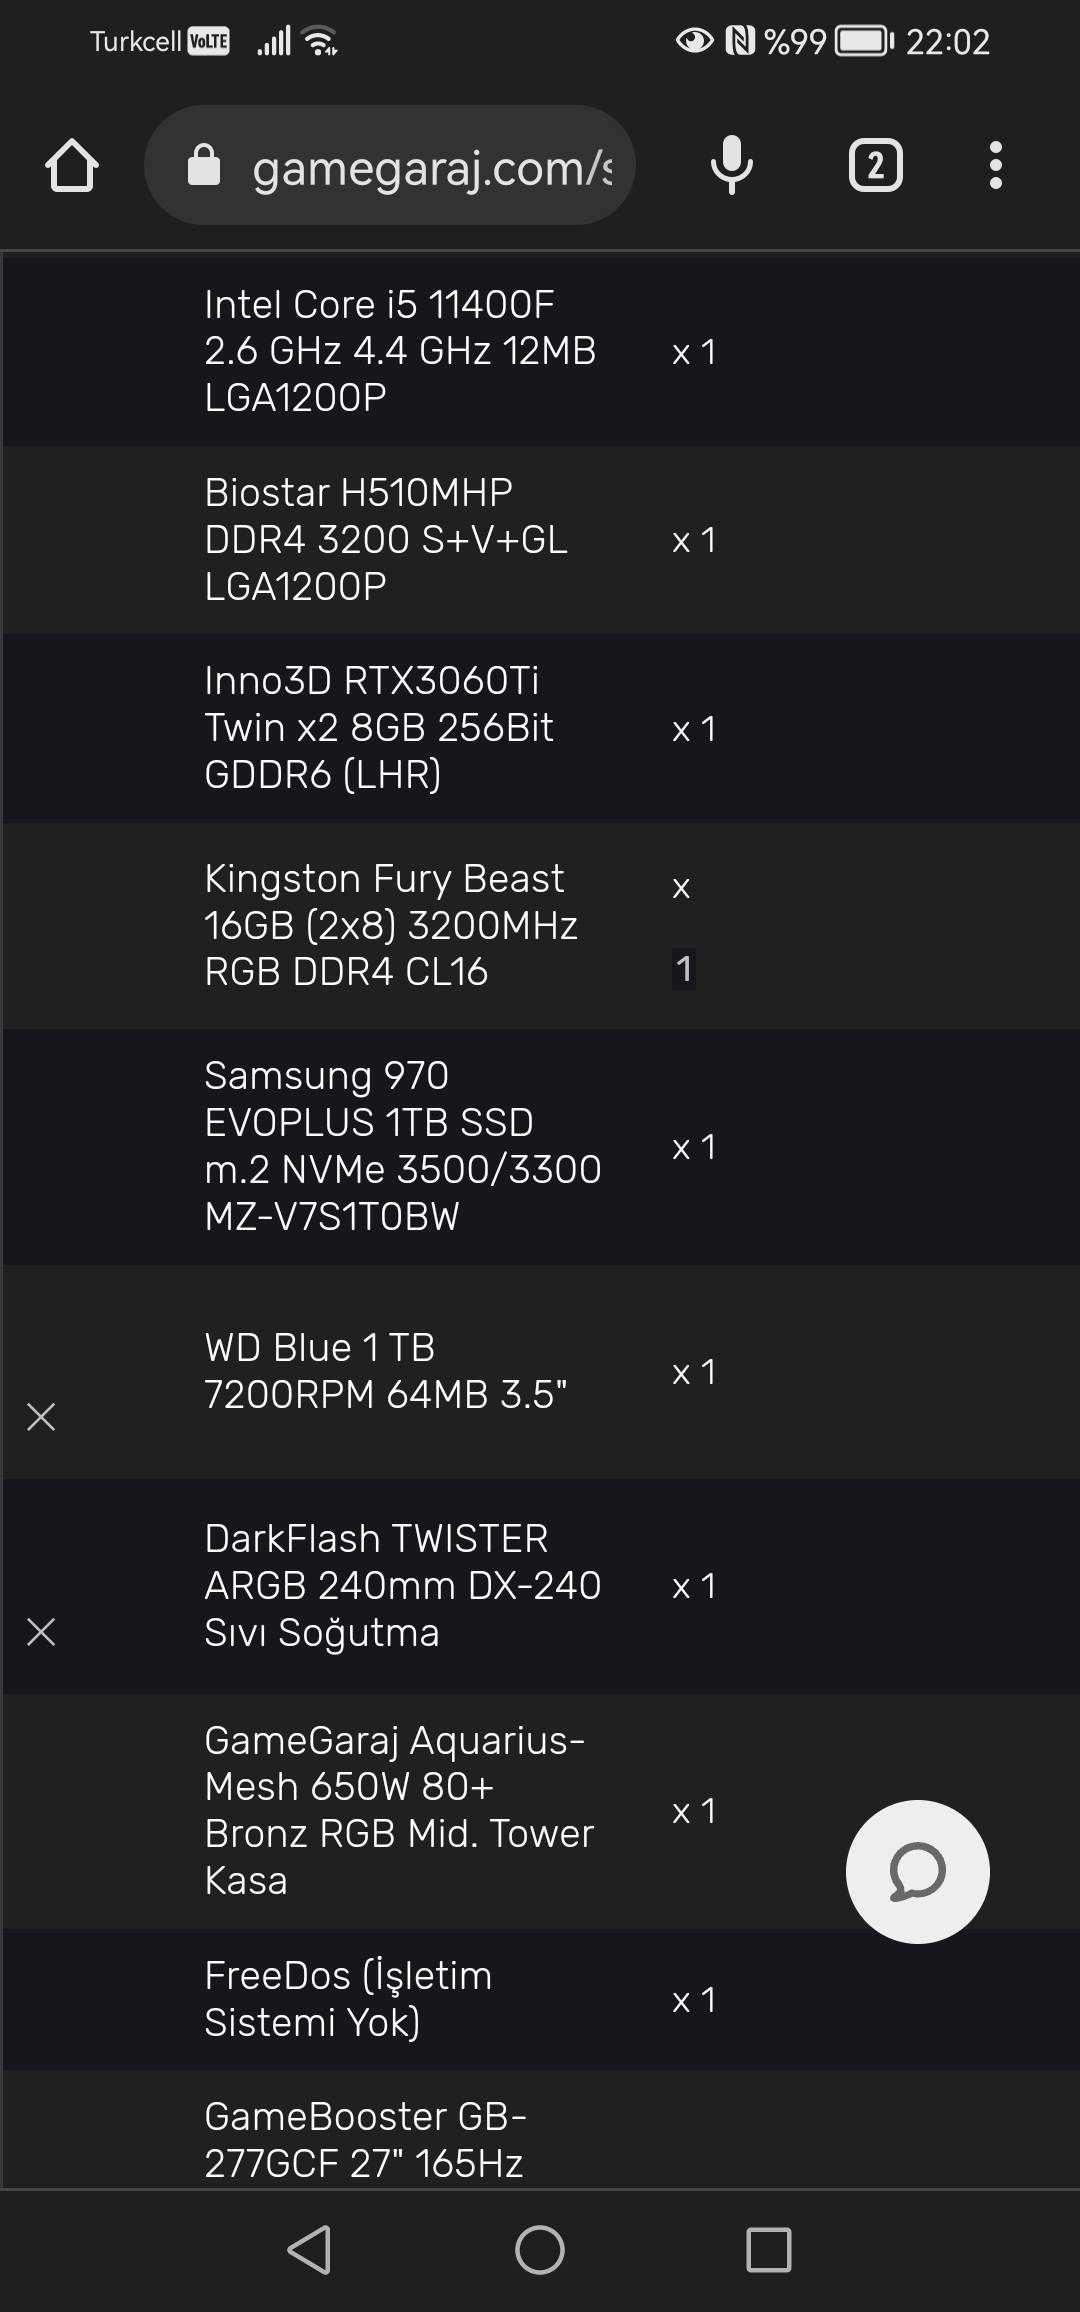Image resolution: width=1080 pixels, height=2312 pixels.
Task: Tap the Android recent apps square
Action: [x=769, y=2250]
